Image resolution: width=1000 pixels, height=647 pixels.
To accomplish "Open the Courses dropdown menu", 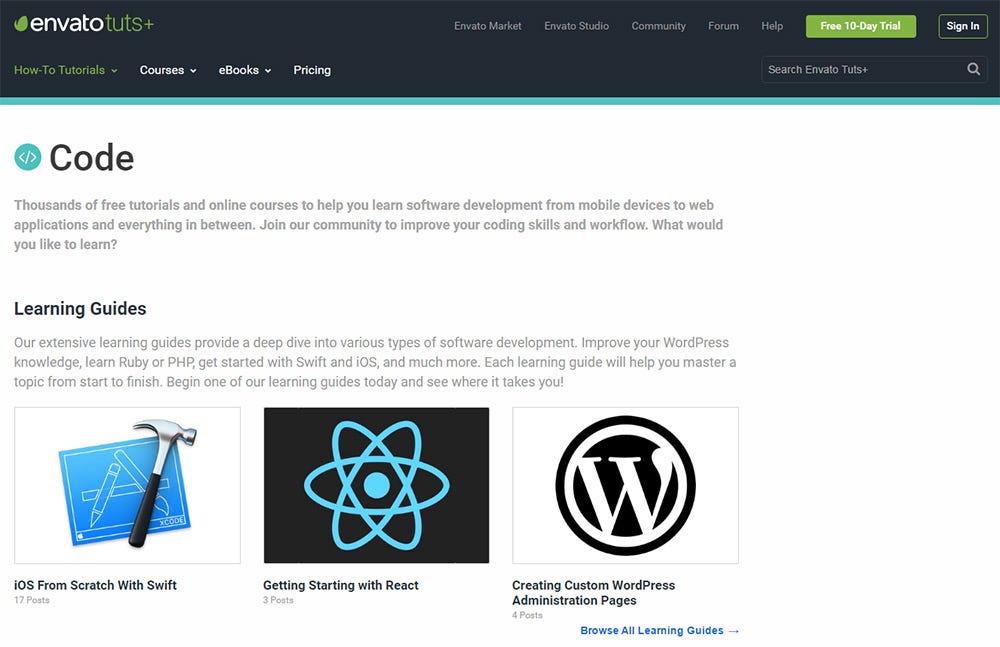I will [x=168, y=70].
